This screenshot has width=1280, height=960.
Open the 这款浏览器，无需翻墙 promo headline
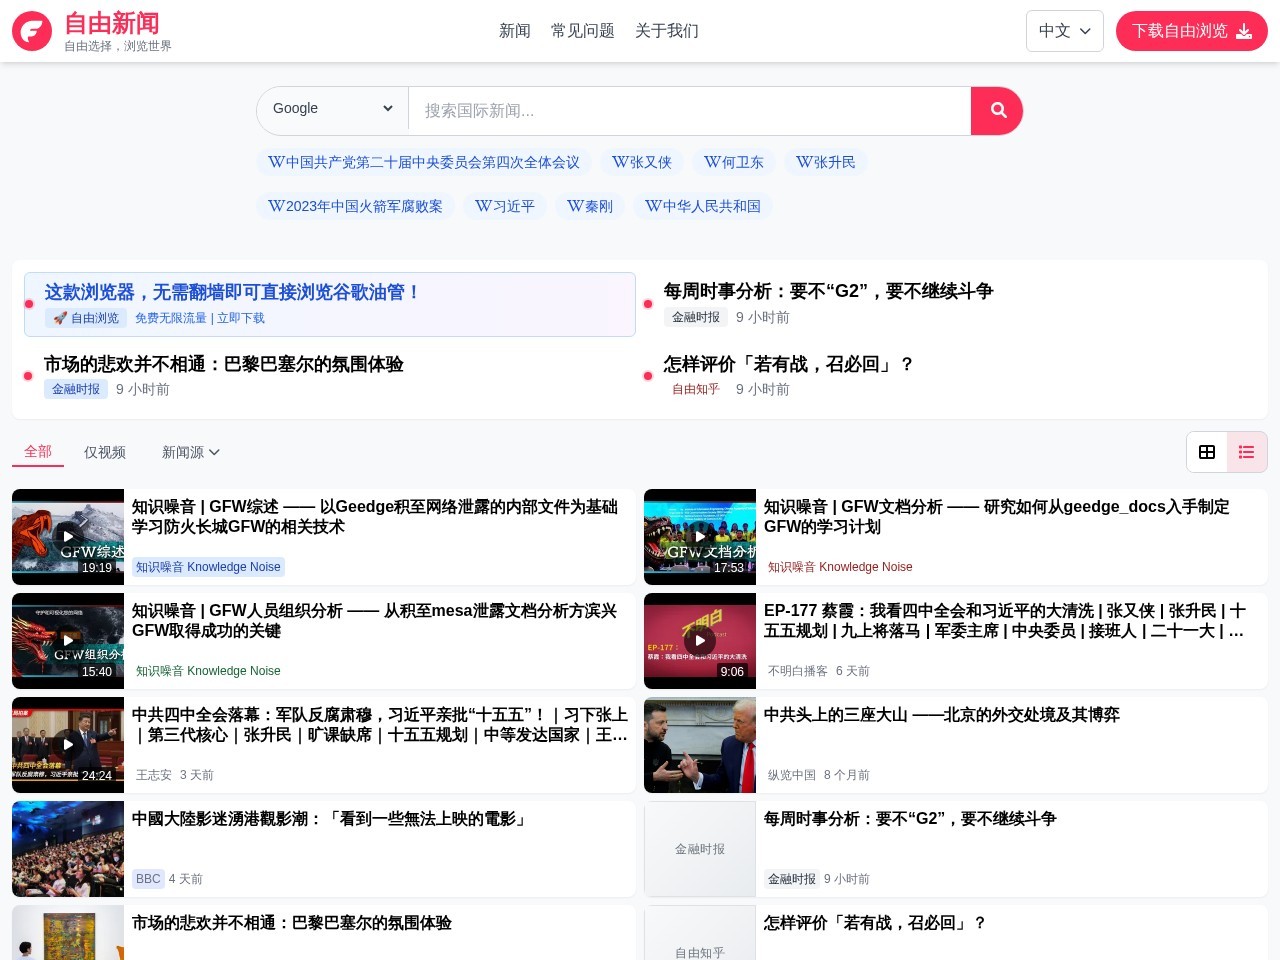232,292
